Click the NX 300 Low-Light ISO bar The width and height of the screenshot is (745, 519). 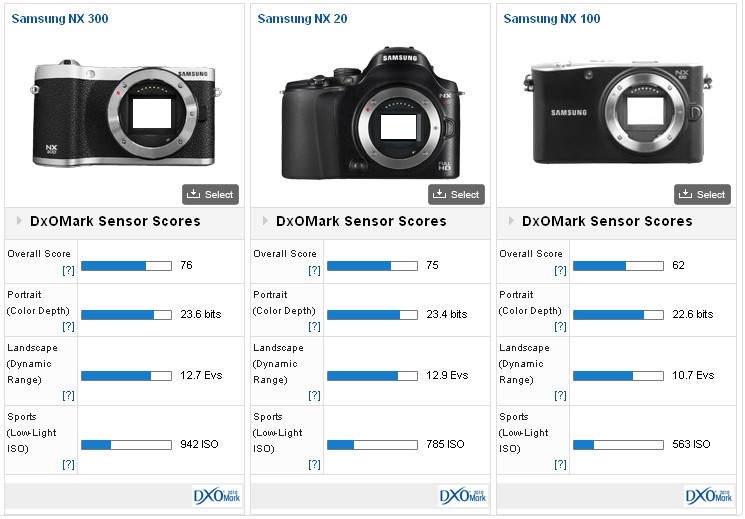coord(126,445)
